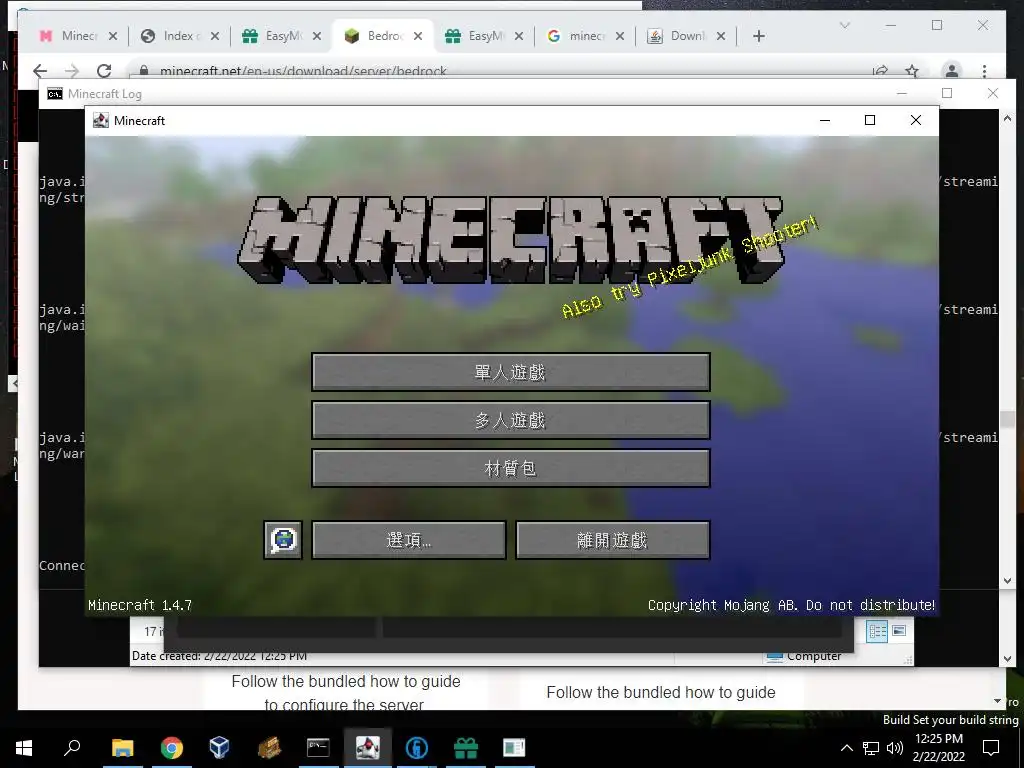Click the minecraft.net URL in the address bar

pyautogui.click(x=303, y=71)
